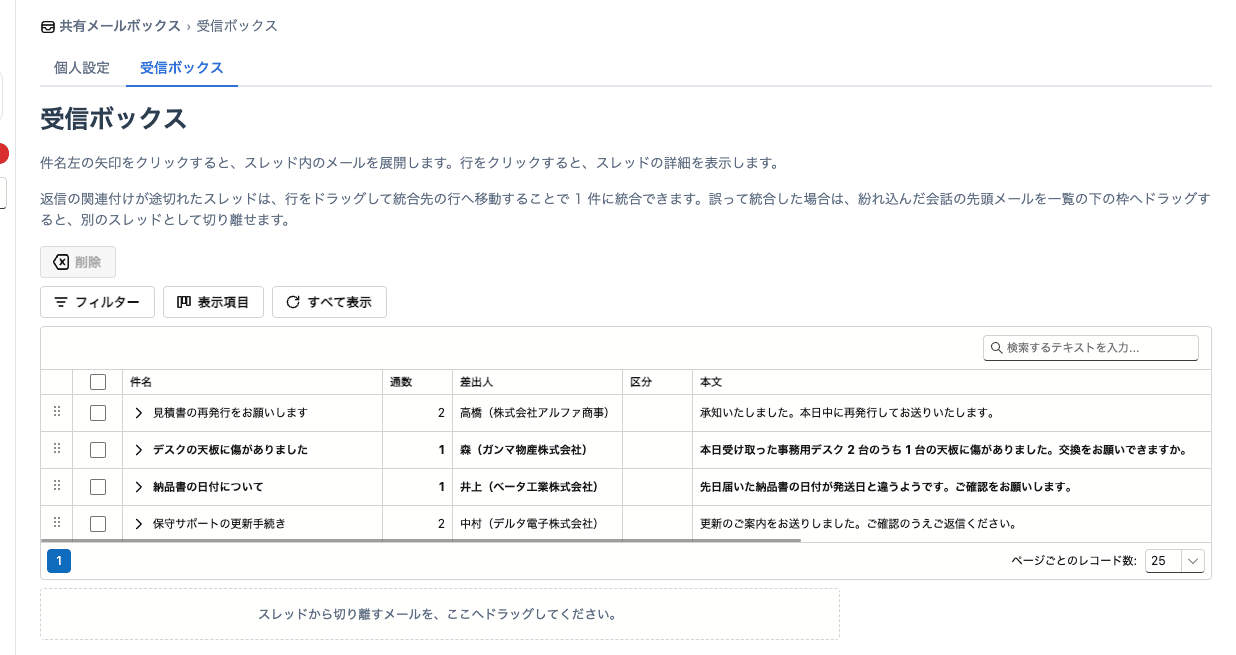Click the delete icon on 削除 button
Screen dimensions: 1236x655
(61, 262)
